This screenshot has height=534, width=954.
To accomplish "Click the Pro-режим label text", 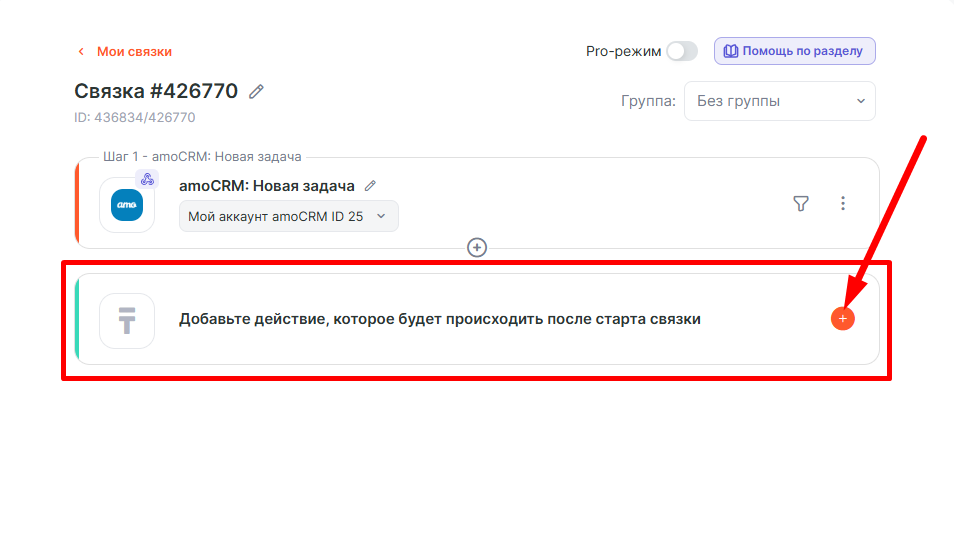I will click(623, 51).
